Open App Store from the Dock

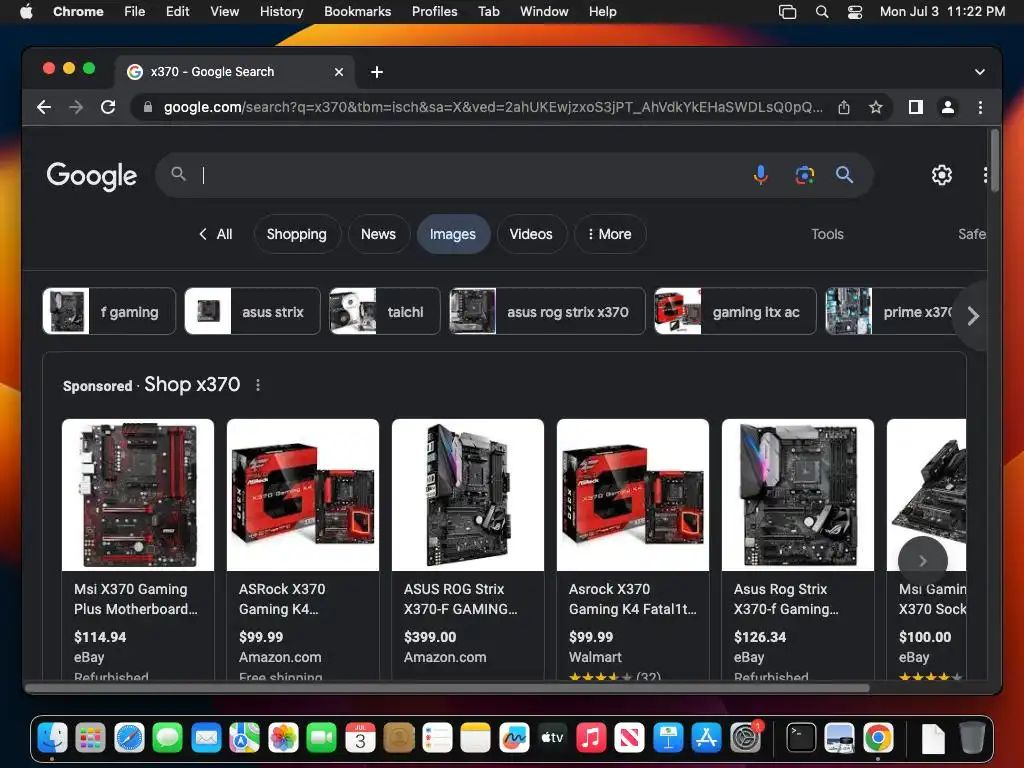tap(706, 738)
